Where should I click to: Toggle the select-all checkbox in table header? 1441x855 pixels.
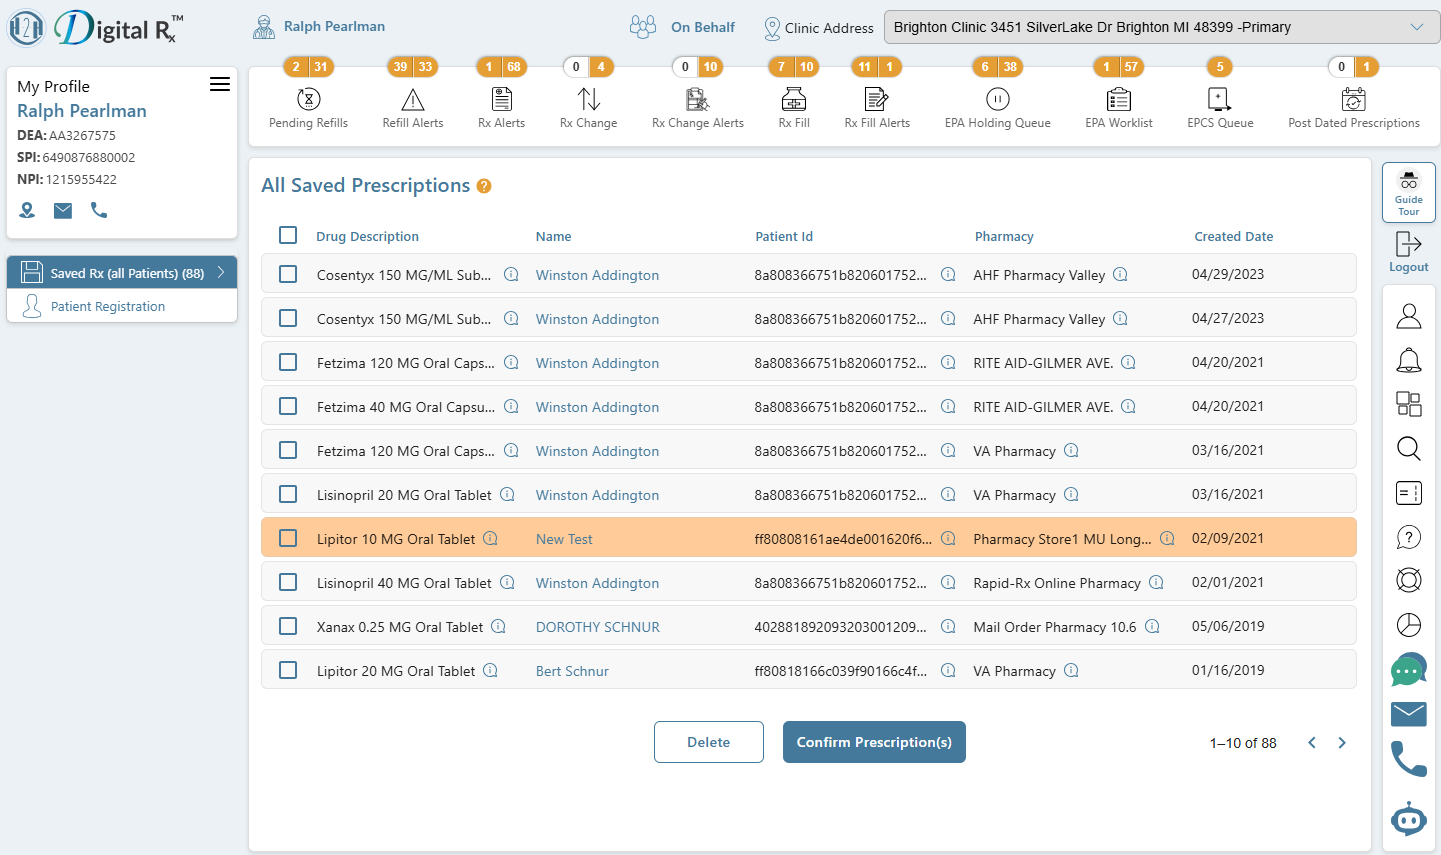tap(288, 235)
